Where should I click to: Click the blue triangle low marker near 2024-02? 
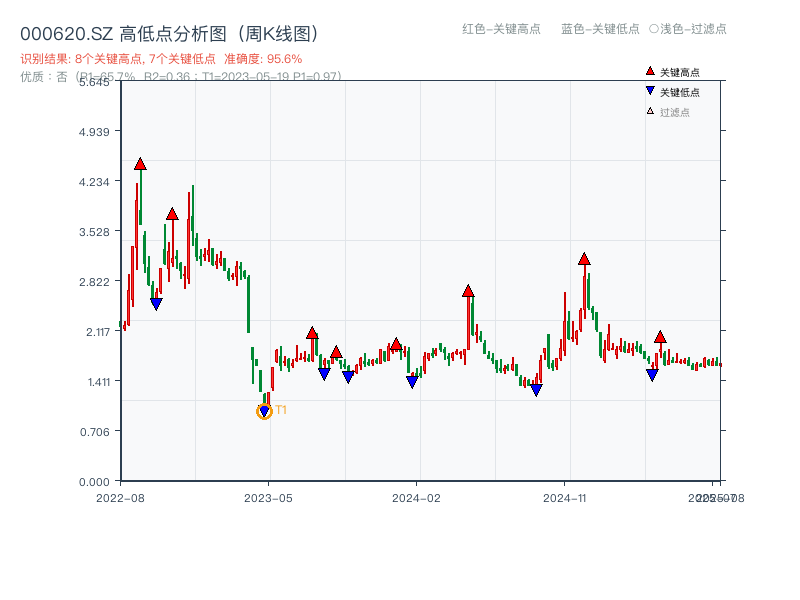(411, 382)
